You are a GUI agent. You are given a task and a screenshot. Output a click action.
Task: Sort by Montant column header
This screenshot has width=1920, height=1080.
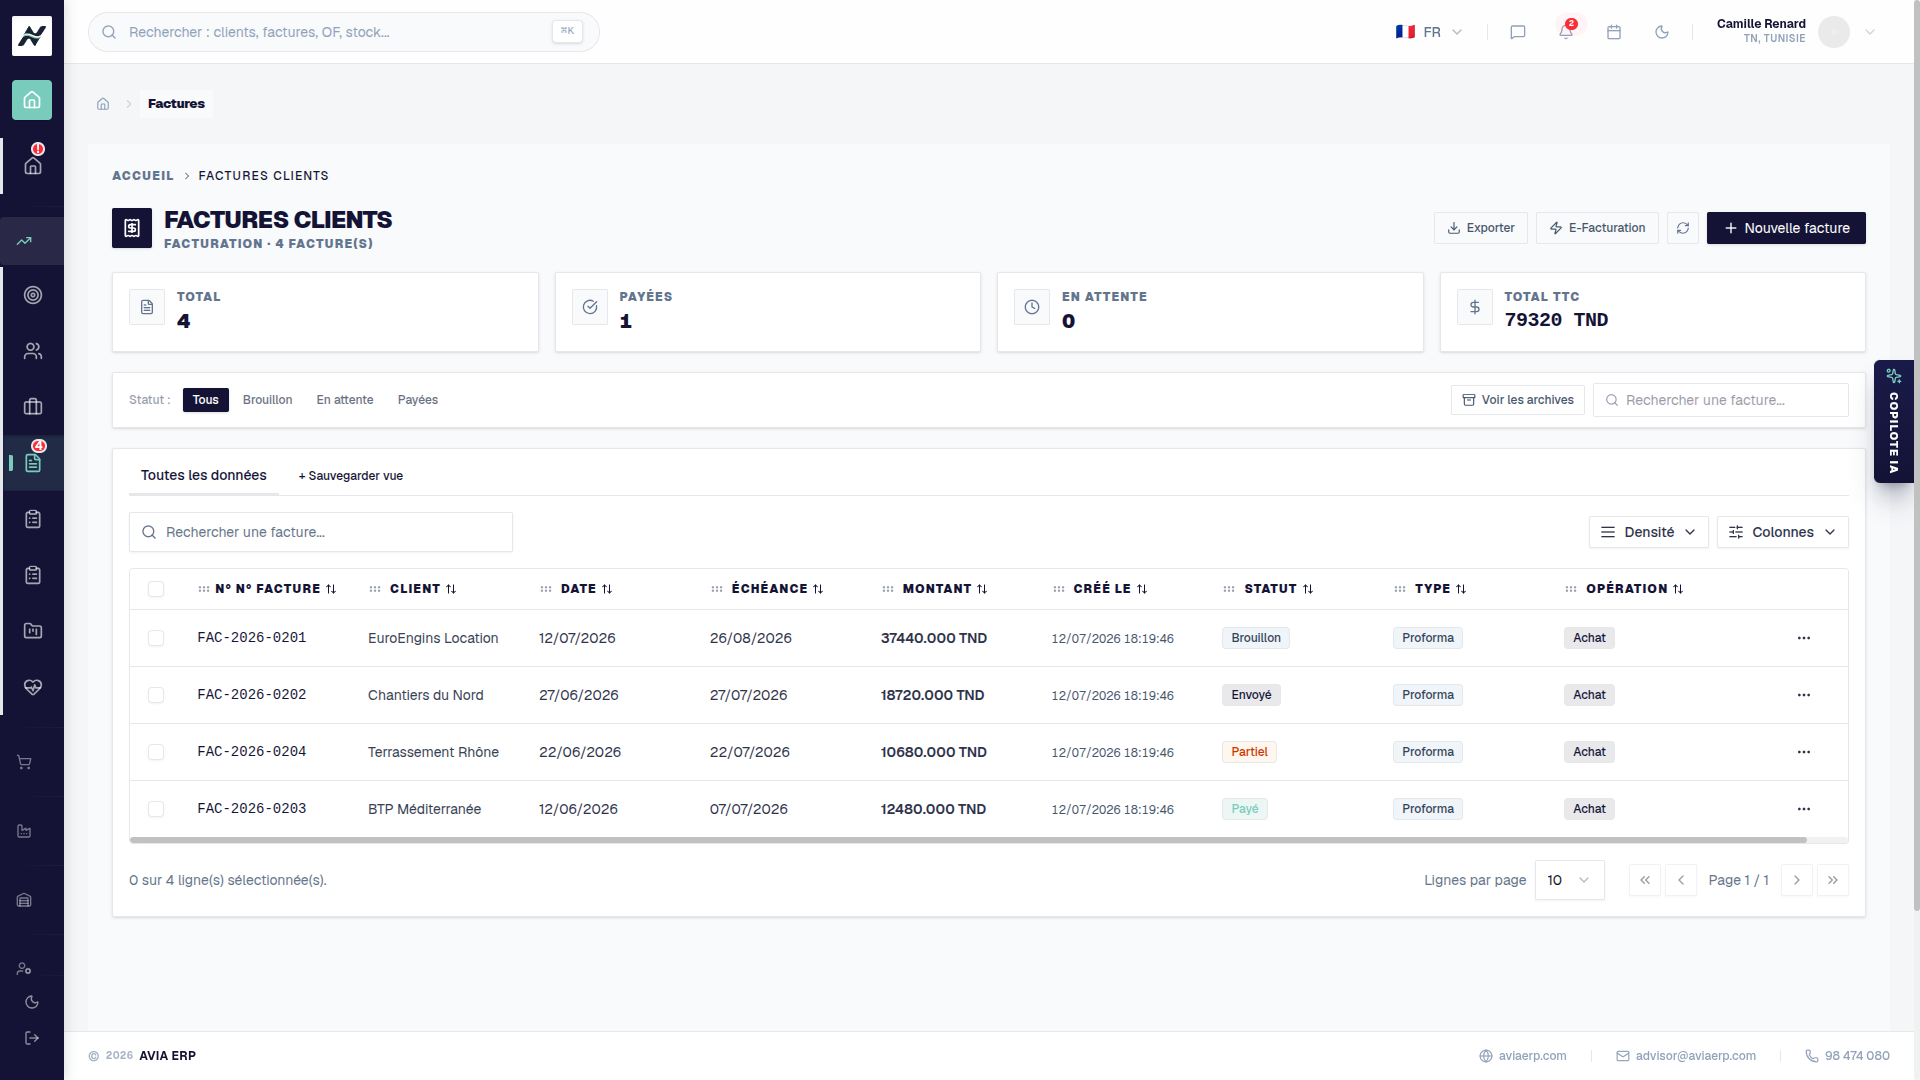pyautogui.click(x=945, y=589)
